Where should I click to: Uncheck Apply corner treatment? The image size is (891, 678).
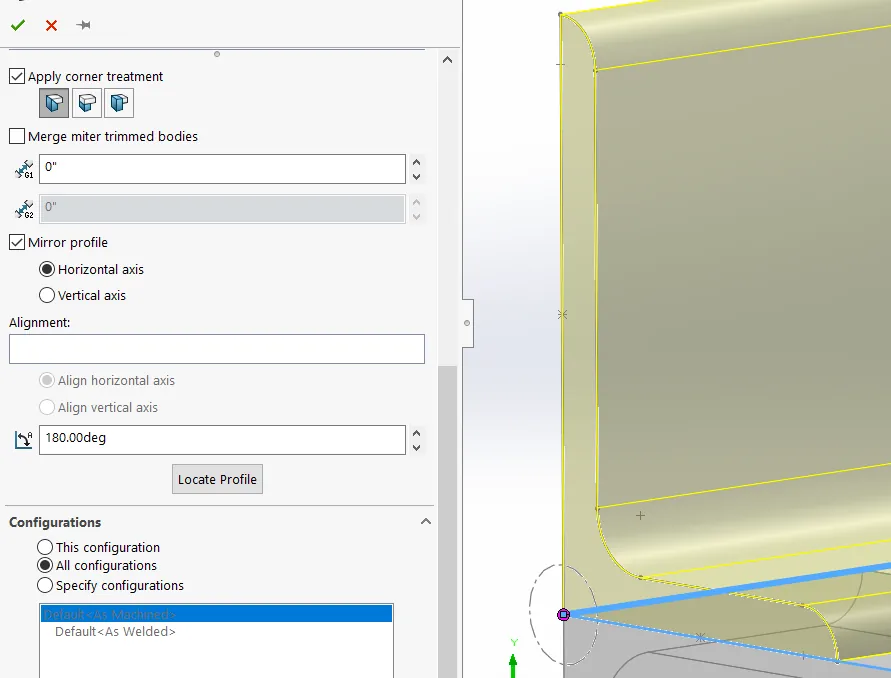(x=16, y=76)
